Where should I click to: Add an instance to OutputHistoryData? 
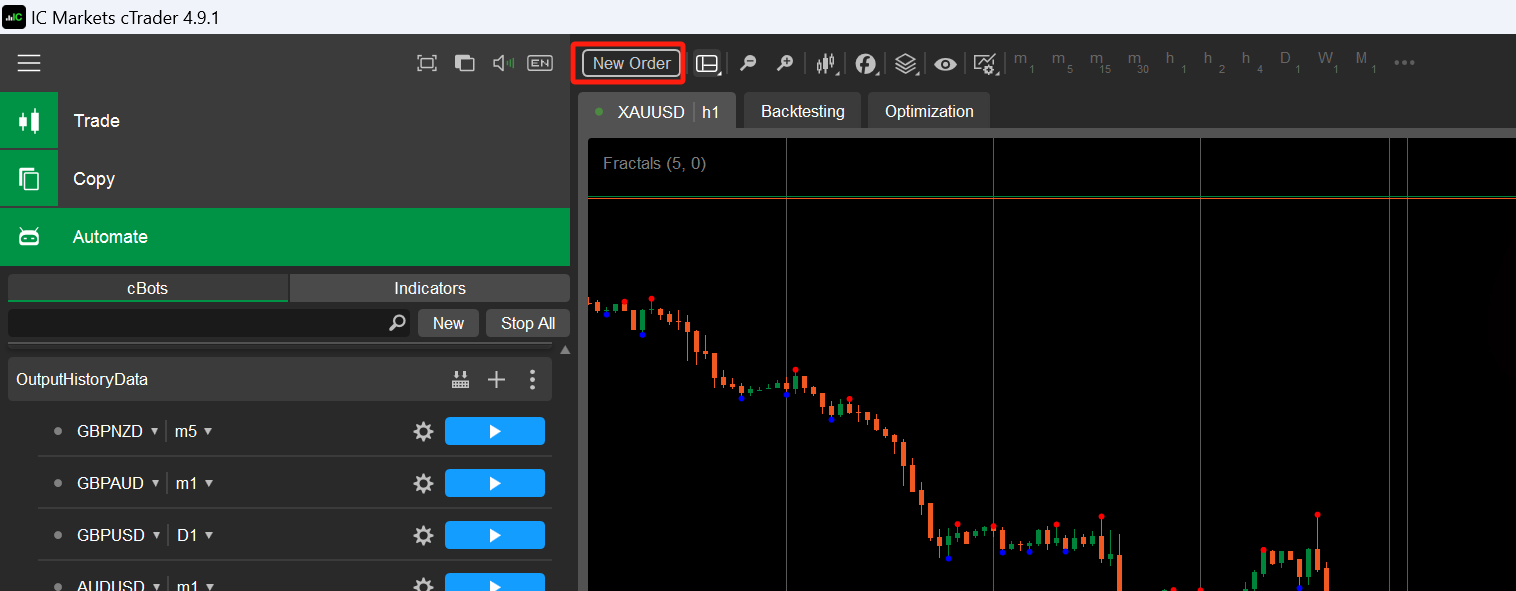pyautogui.click(x=496, y=380)
